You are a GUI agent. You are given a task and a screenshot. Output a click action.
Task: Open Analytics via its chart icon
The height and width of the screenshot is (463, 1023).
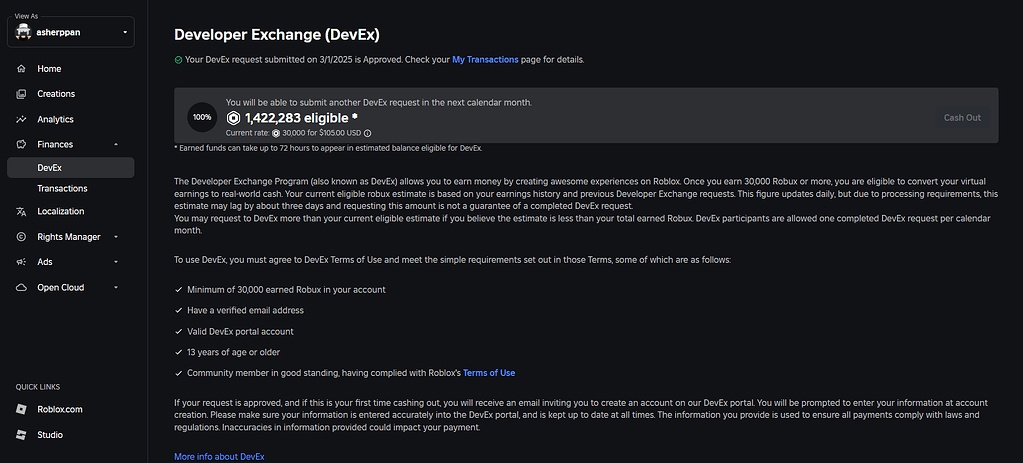(21, 119)
